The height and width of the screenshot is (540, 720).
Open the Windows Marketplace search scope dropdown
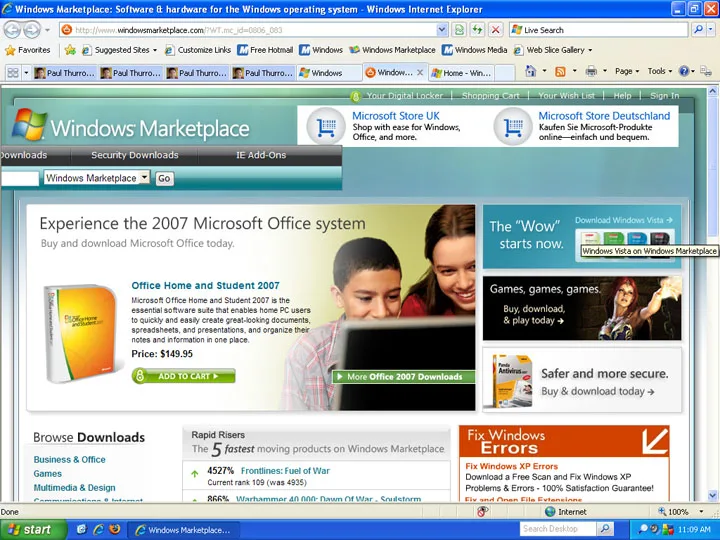tap(145, 177)
